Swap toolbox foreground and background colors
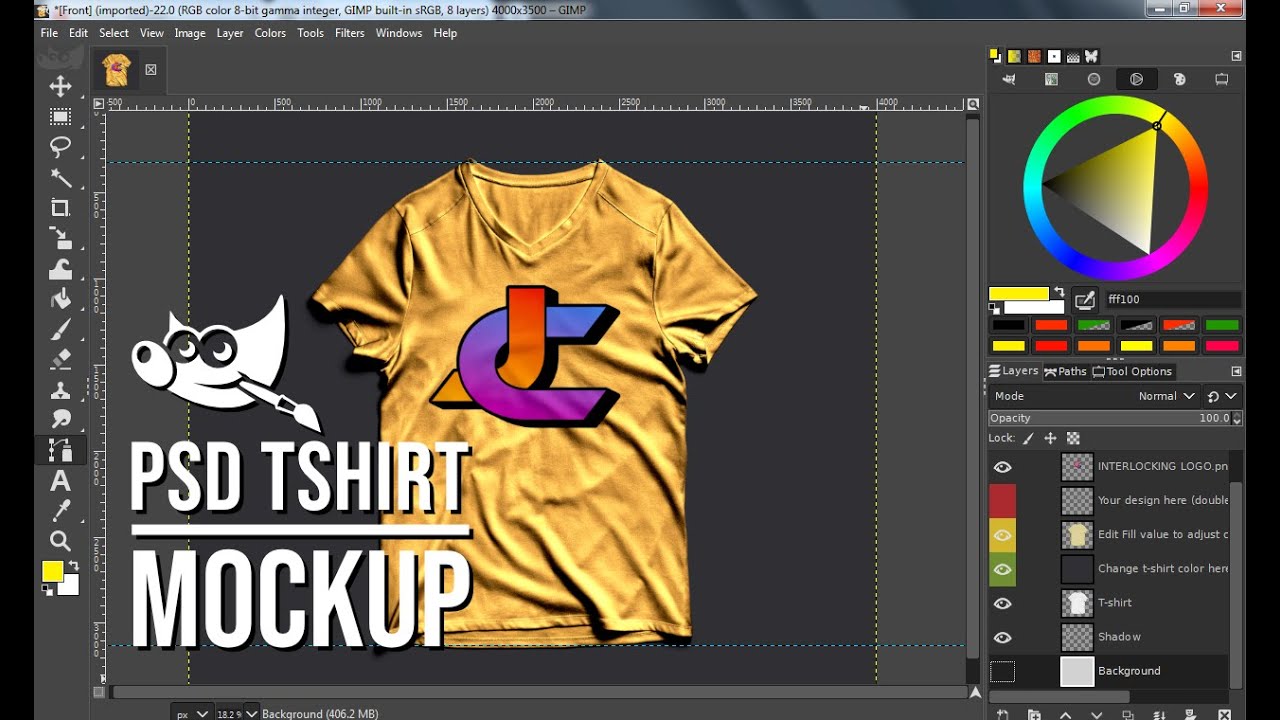The width and height of the screenshot is (1280, 720). 73,566
